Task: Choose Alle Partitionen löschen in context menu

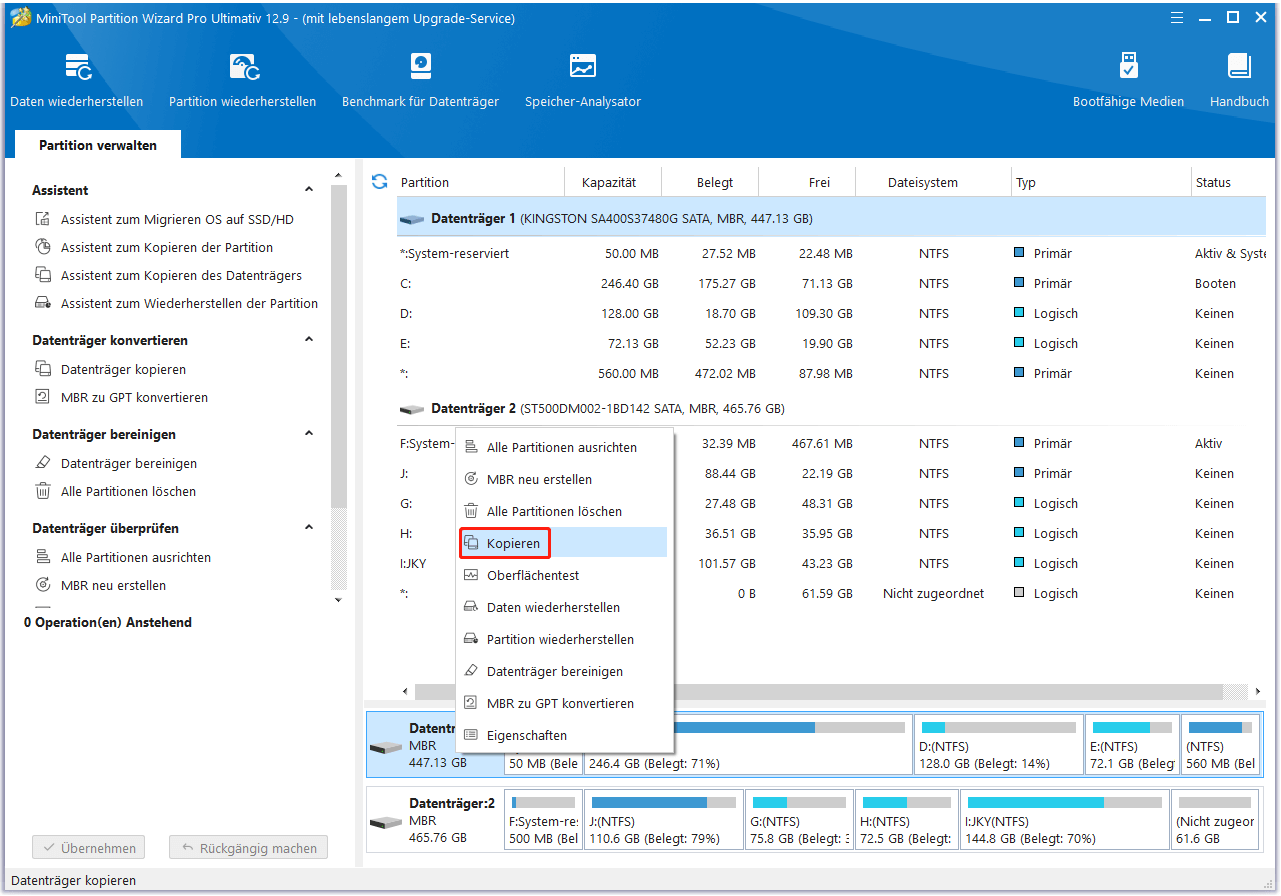Action: (x=563, y=511)
